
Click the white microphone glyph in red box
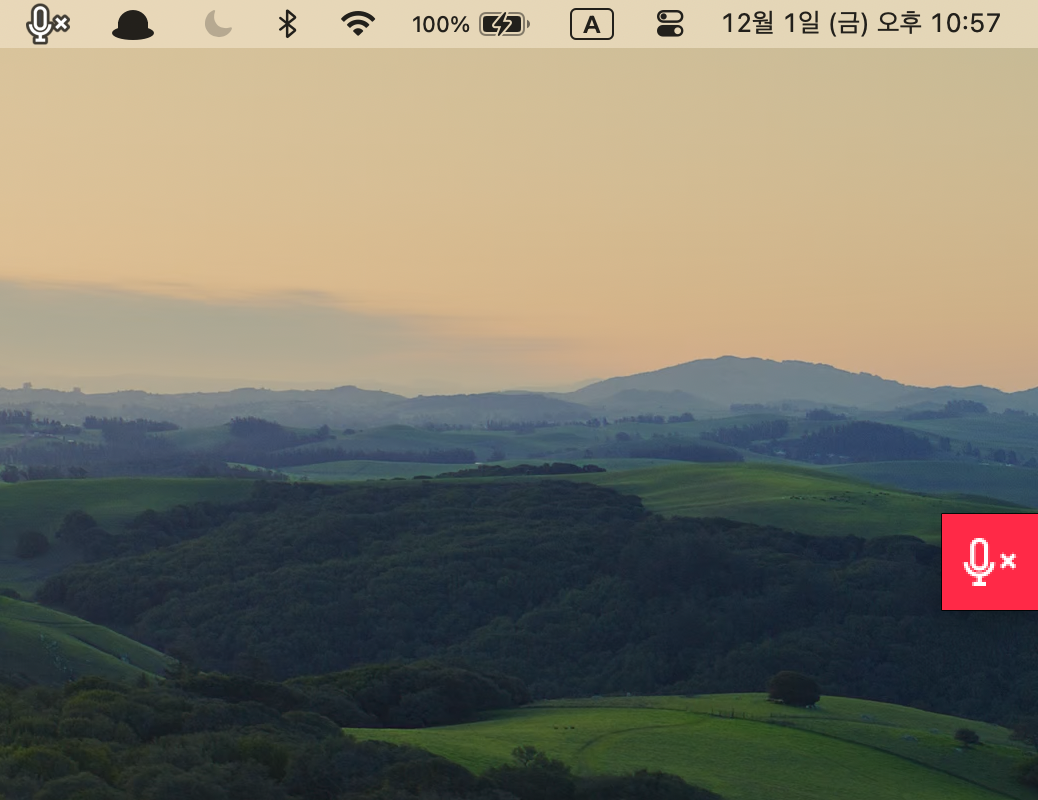tap(978, 562)
